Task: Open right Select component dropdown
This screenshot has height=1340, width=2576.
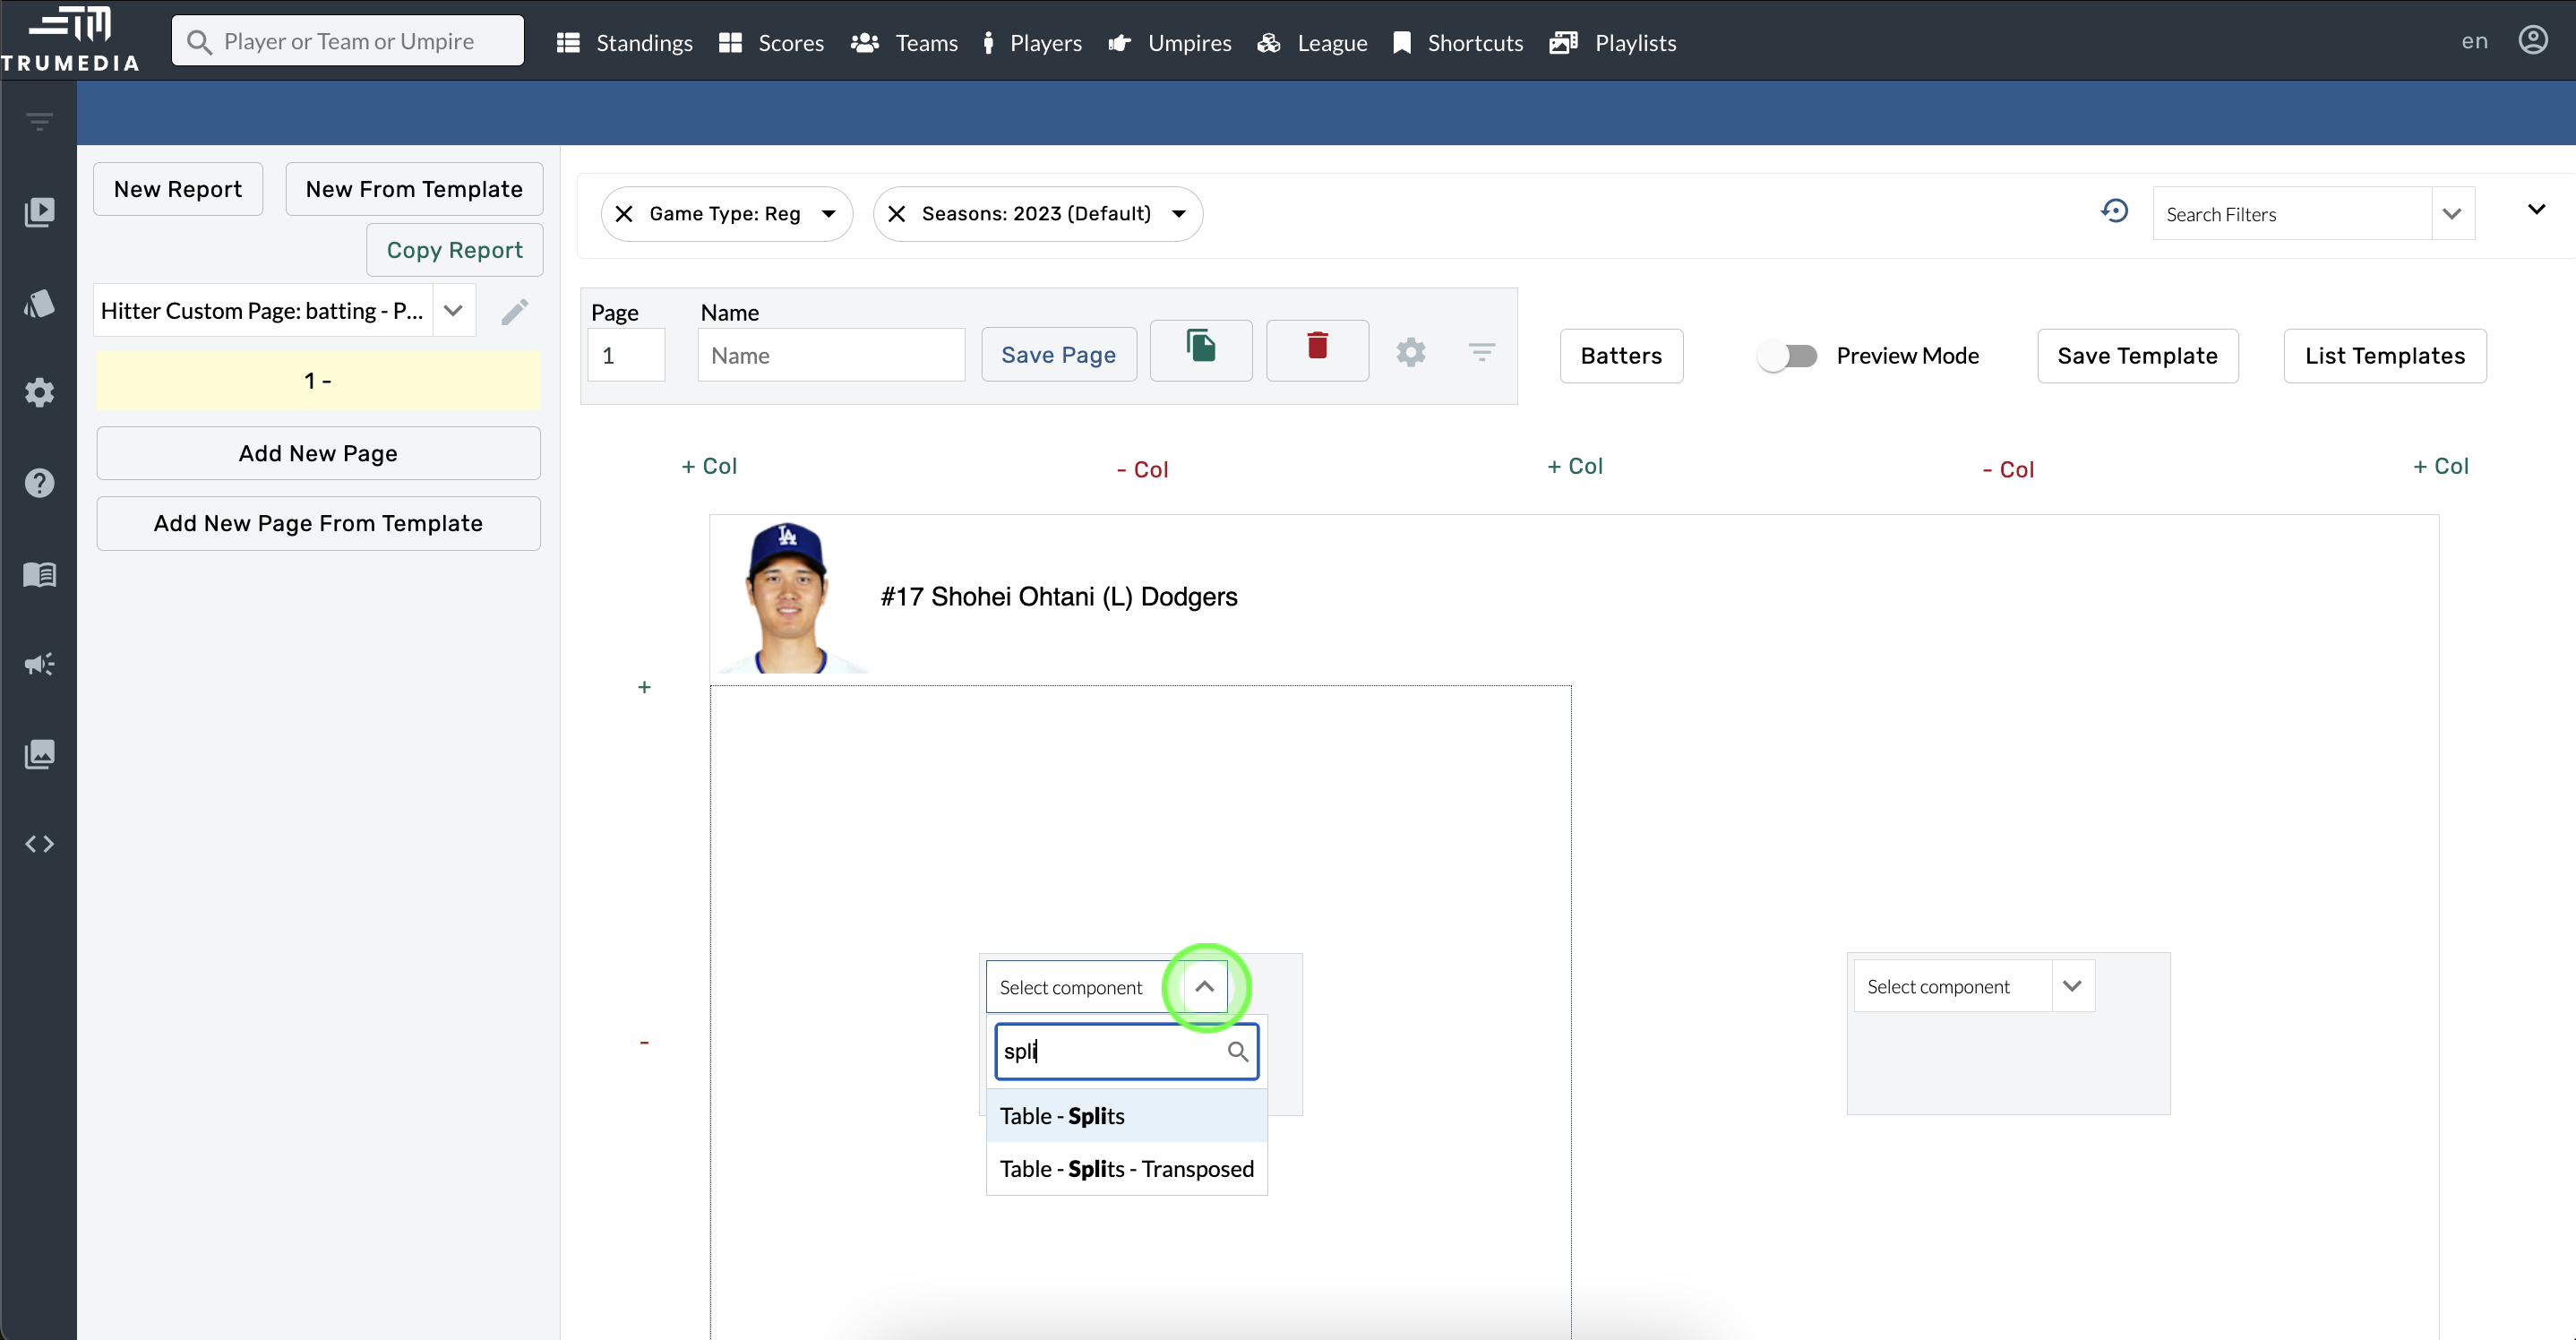Action: coord(2072,986)
